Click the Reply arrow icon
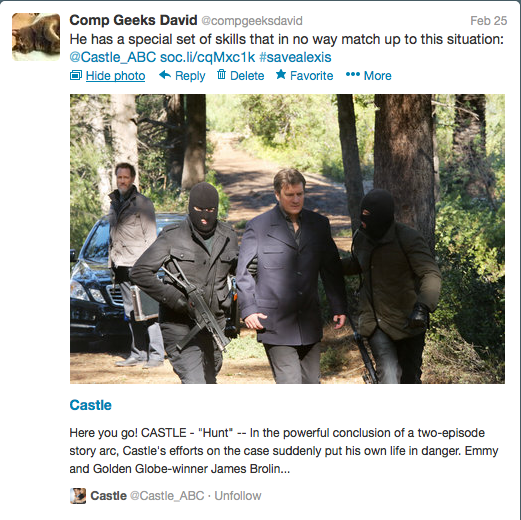Screen dimensions: 521x520 tap(165, 75)
